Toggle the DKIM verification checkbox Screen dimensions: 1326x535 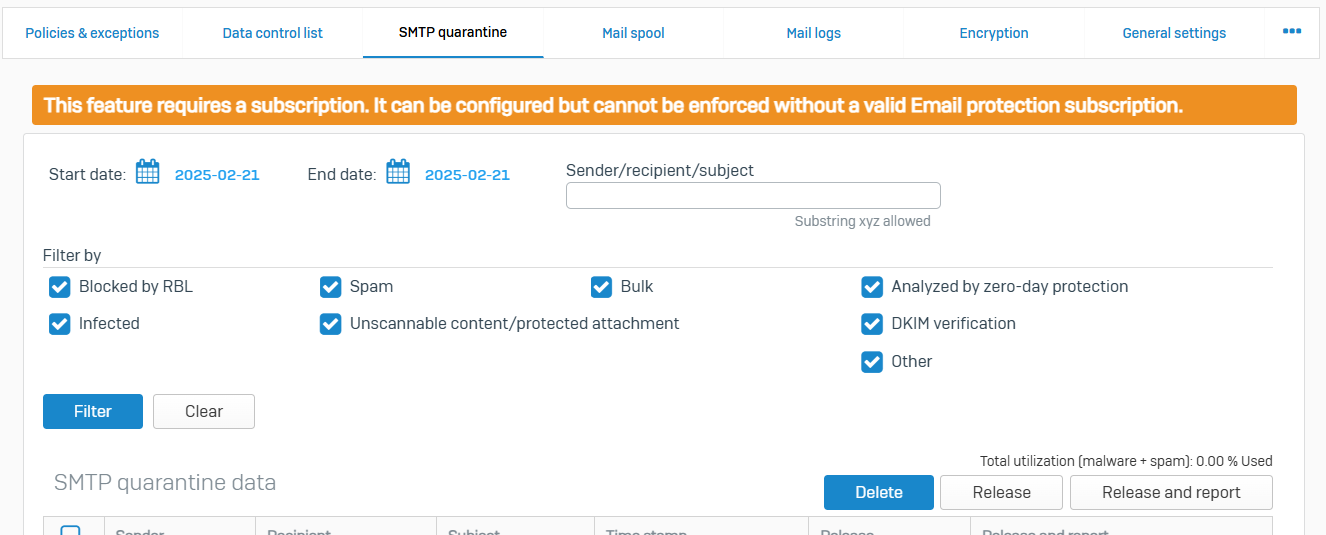(x=872, y=324)
